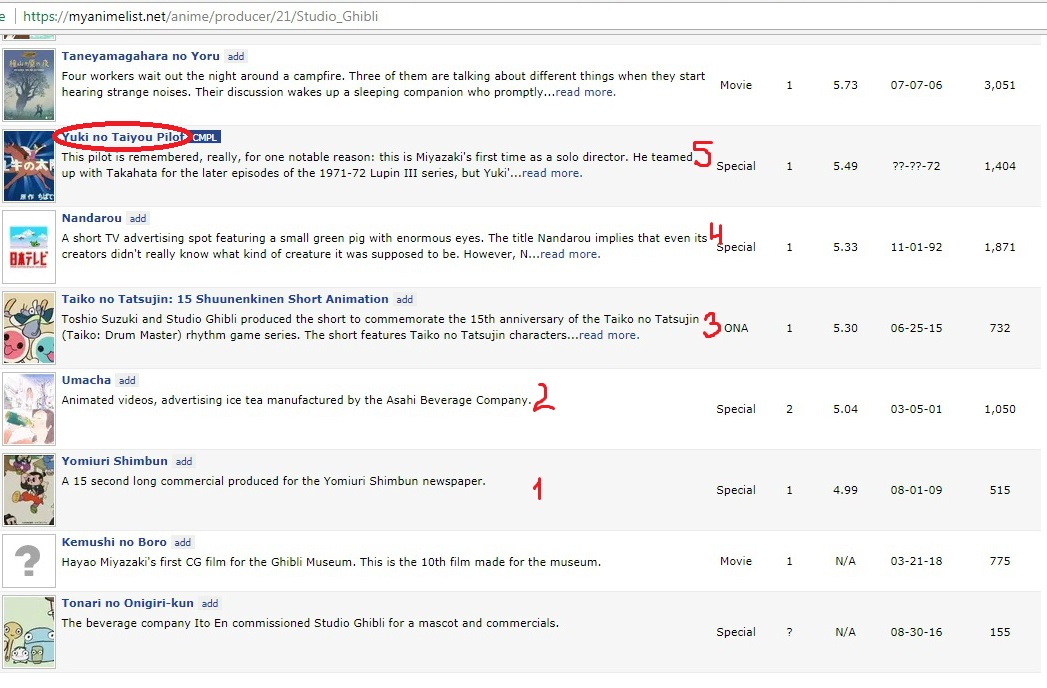Click the CMPL status badge
Viewport: 1047px width, 688px height.
click(x=205, y=138)
